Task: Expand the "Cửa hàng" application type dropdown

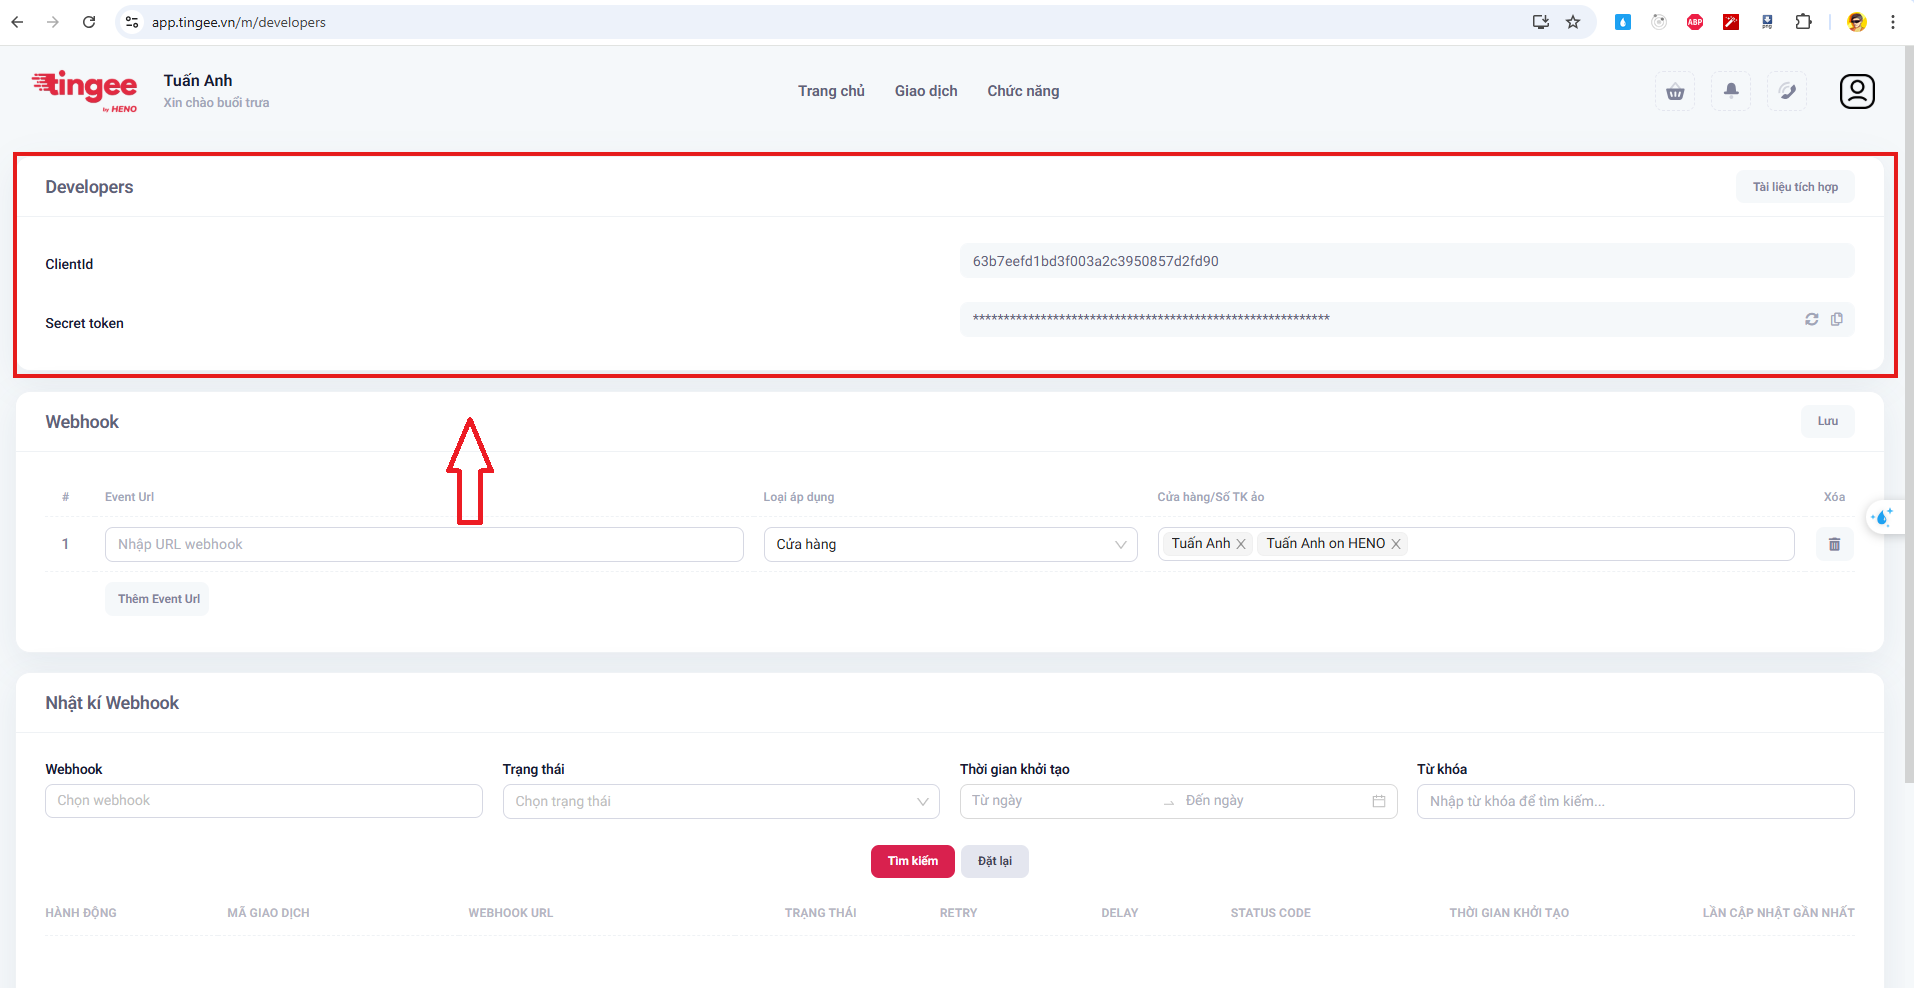Action: 950,544
